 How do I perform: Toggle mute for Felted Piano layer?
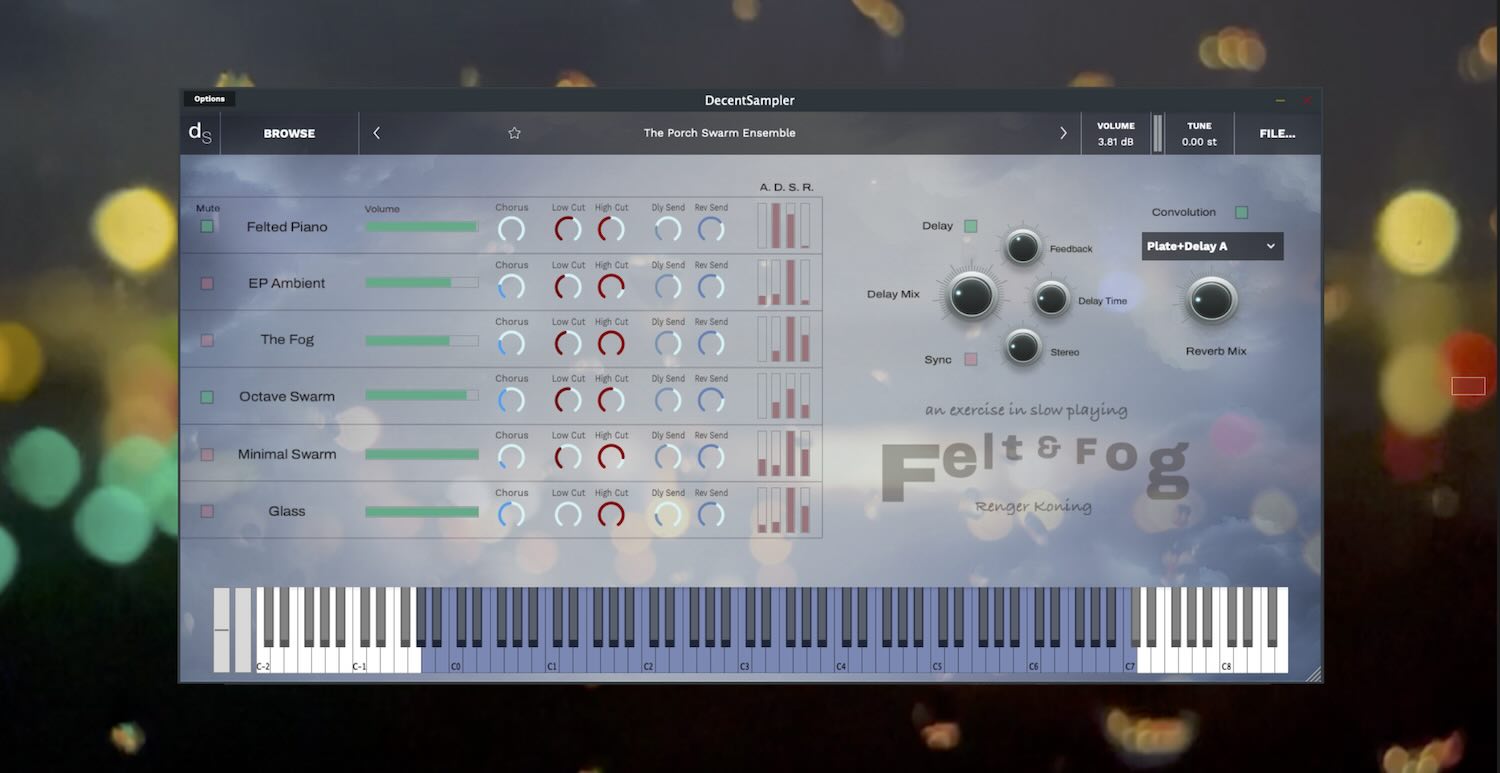click(x=207, y=226)
